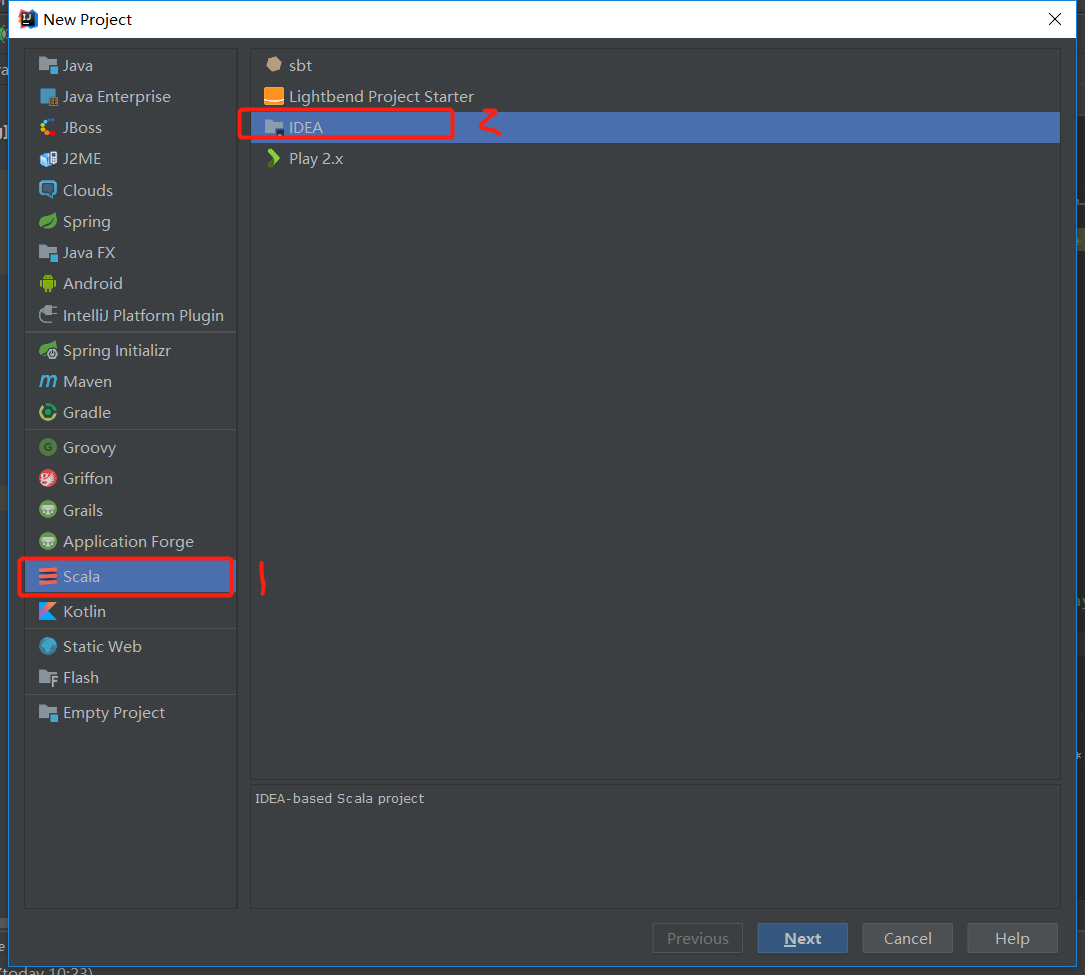Screen dimensions: 1085x975
Task: Select the Gradle icon in sidebar
Action: click(x=48, y=413)
